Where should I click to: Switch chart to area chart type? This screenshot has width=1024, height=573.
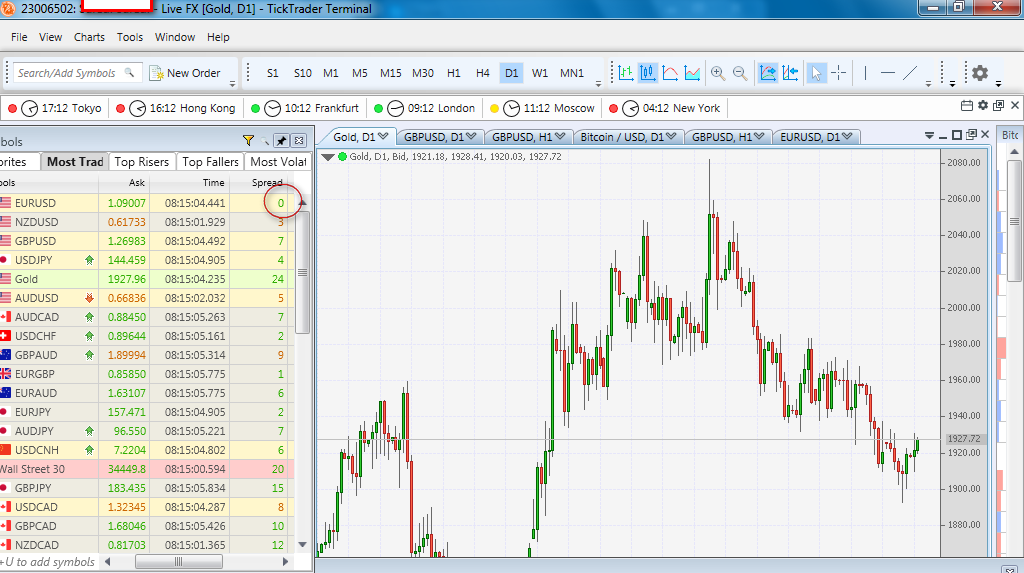(x=692, y=73)
